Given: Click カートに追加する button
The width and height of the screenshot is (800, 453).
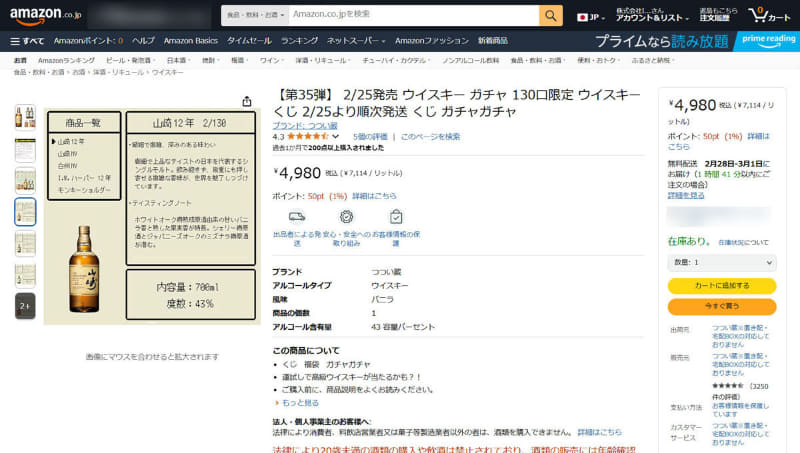Looking at the screenshot, I should pos(721,285).
